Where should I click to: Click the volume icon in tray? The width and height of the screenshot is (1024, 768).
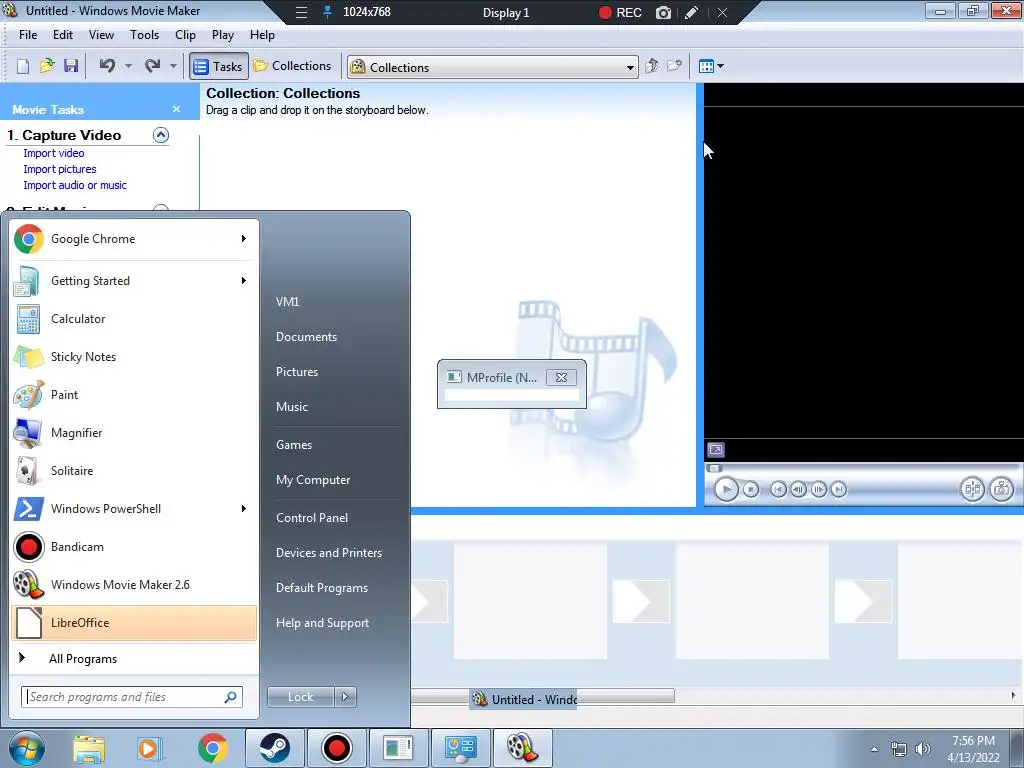click(923, 749)
